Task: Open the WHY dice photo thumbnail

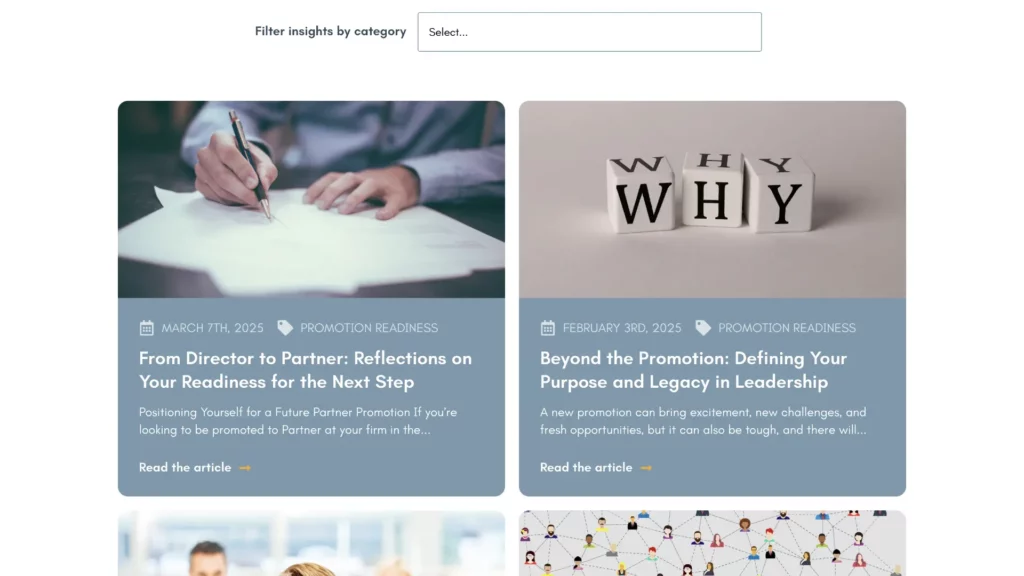Action: coord(712,199)
